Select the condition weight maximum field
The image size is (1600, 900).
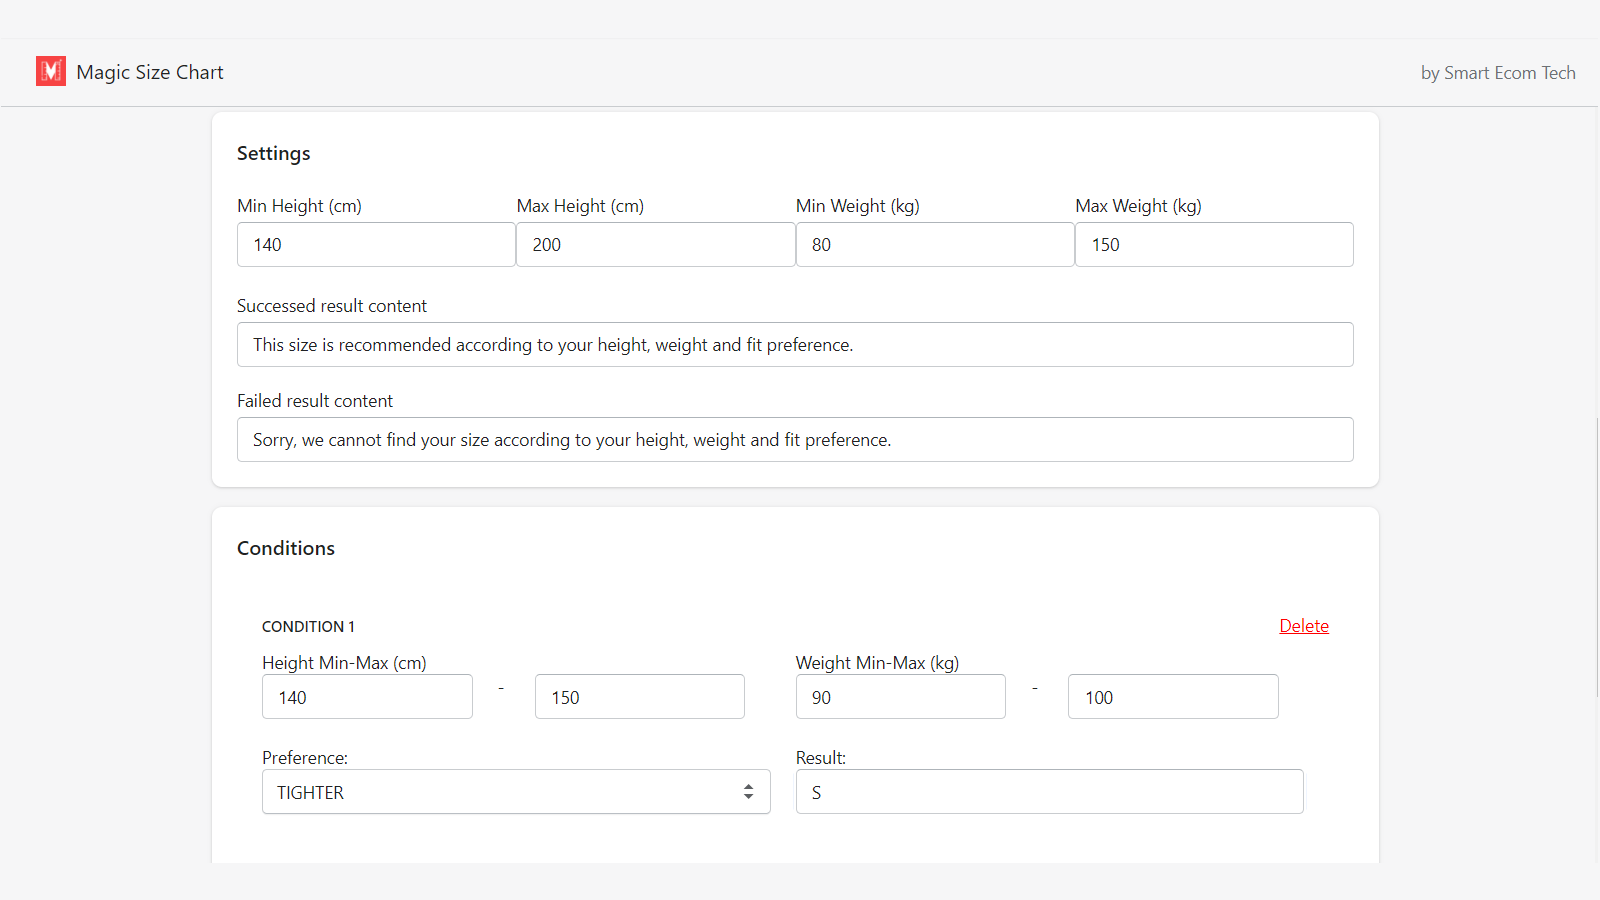coord(1172,697)
